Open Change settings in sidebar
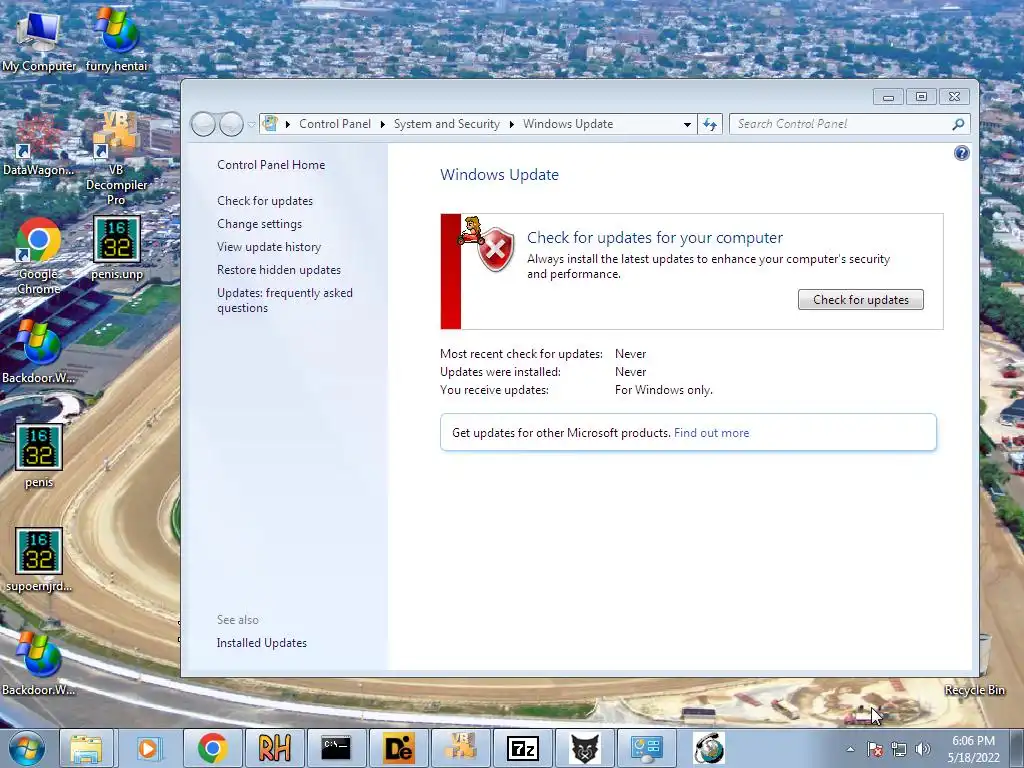 pyautogui.click(x=259, y=224)
